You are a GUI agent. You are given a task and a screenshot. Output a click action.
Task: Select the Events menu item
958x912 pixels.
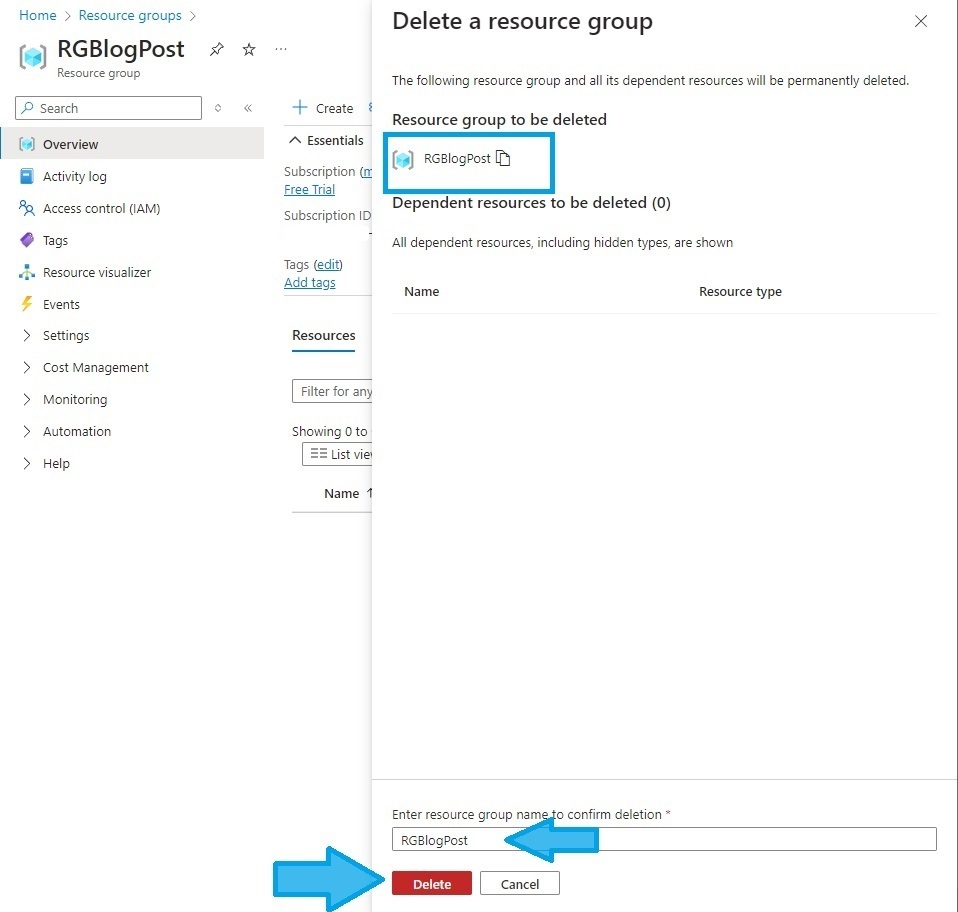pos(61,304)
